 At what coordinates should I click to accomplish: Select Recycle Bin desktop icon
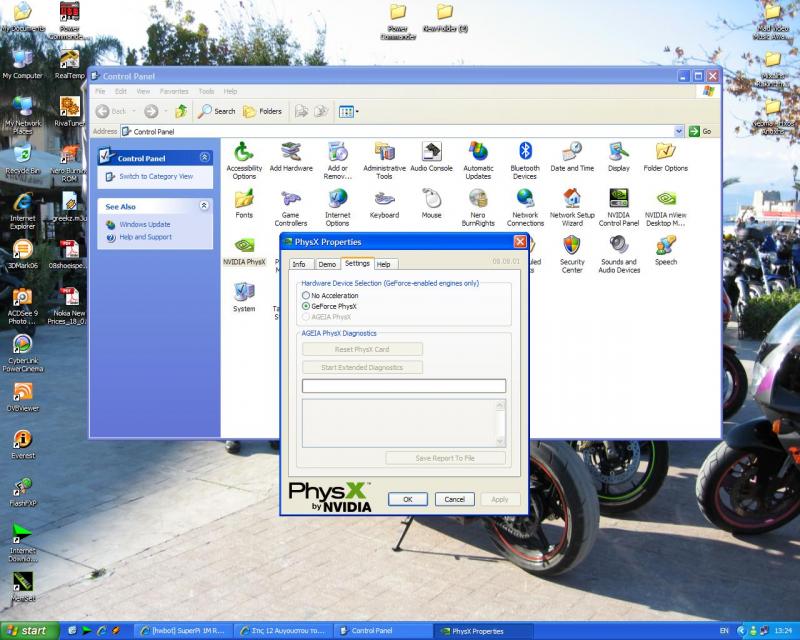(x=22, y=159)
